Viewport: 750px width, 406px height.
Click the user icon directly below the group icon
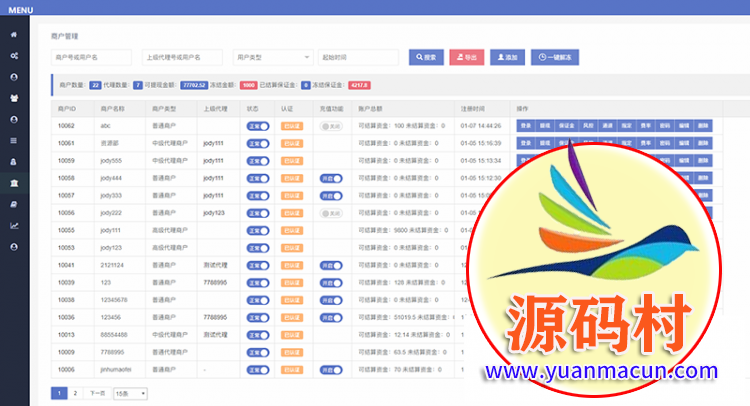pyautogui.click(x=14, y=120)
